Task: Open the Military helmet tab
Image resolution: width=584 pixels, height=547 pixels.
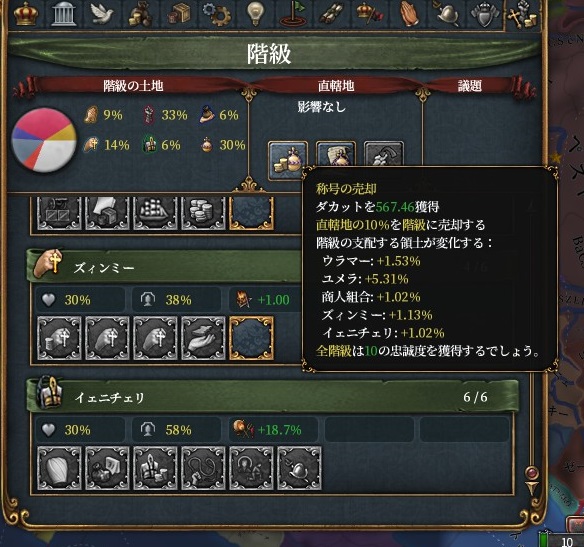Action: [x=447, y=15]
